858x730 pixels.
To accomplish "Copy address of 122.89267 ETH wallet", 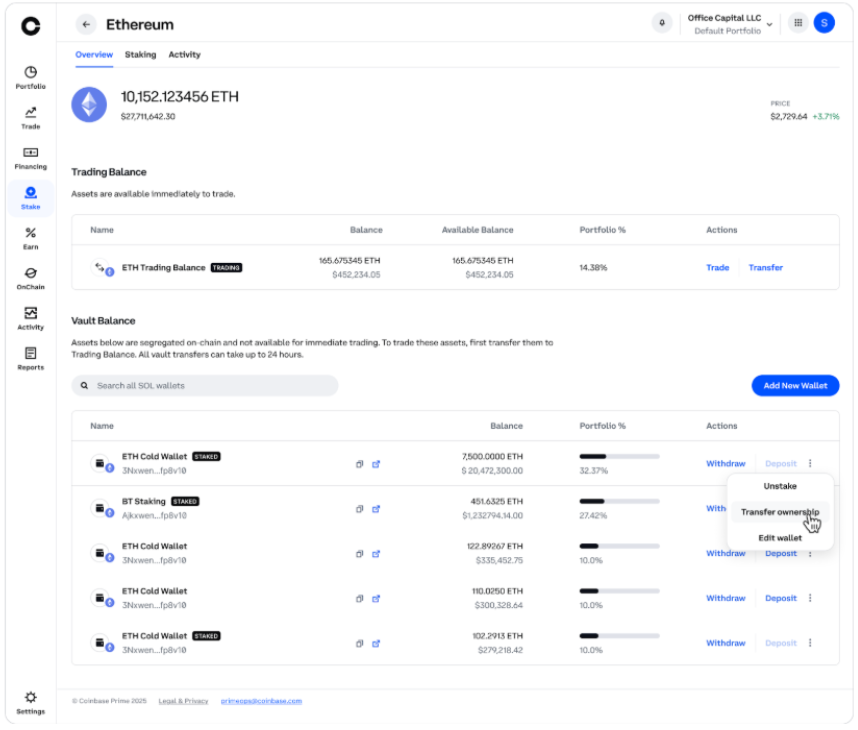I will (x=360, y=554).
